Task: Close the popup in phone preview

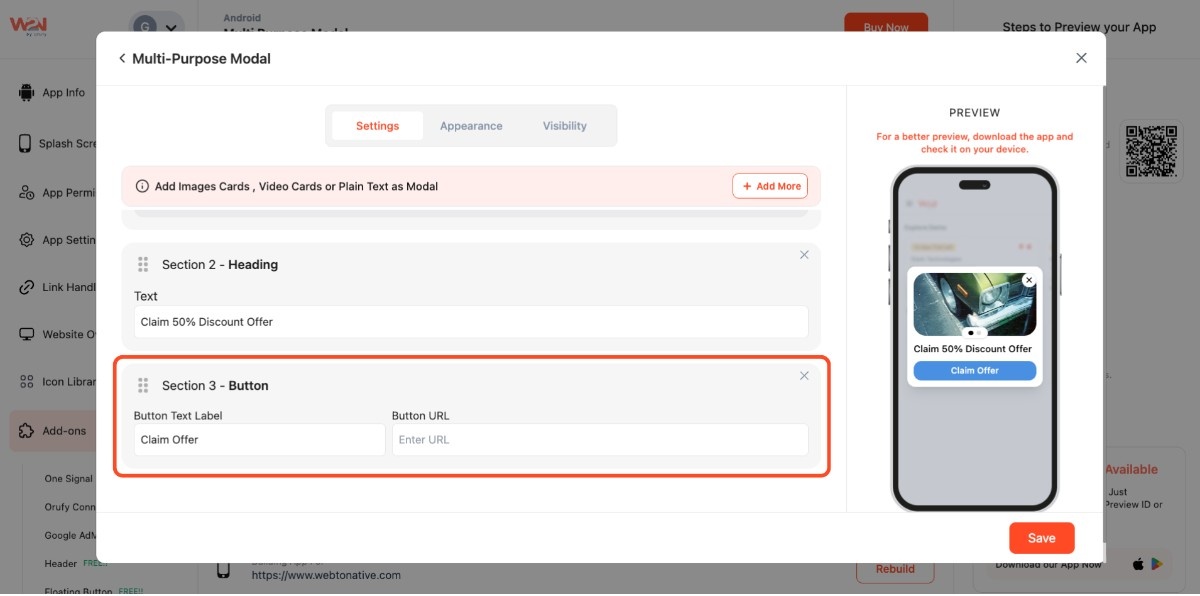Action: pyautogui.click(x=1029, y=281)
